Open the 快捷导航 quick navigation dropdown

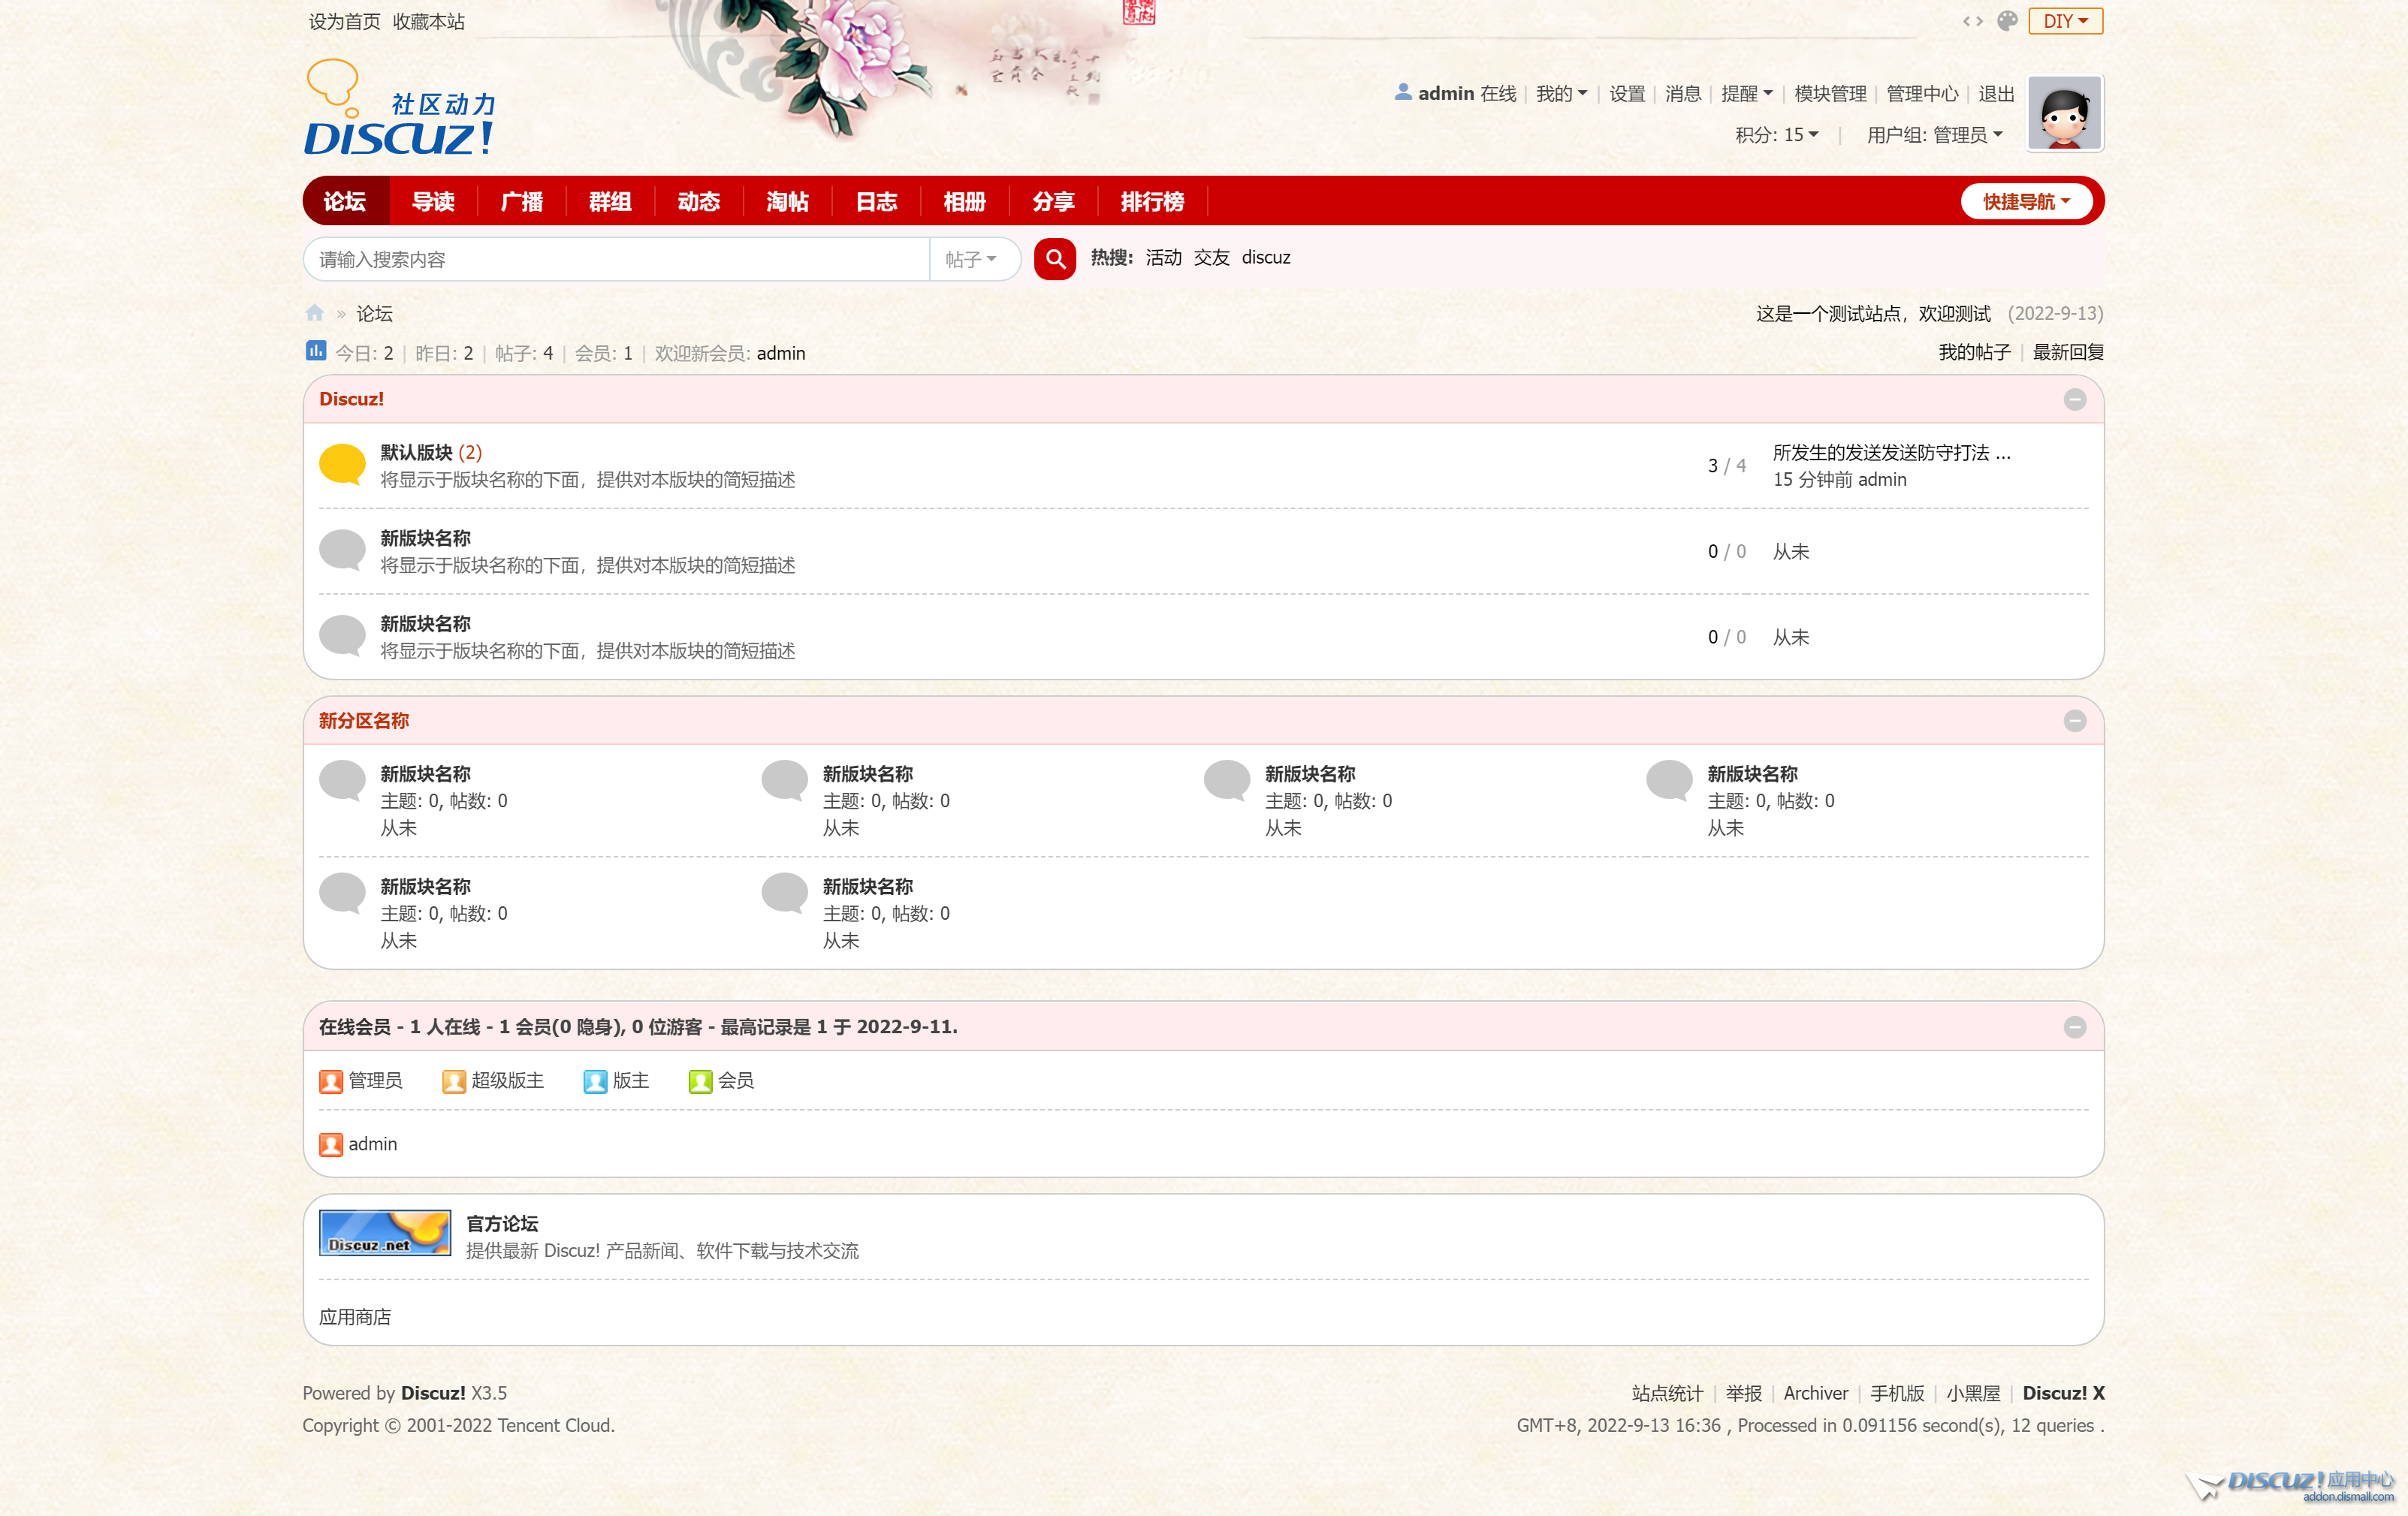tap(2026, 201)
